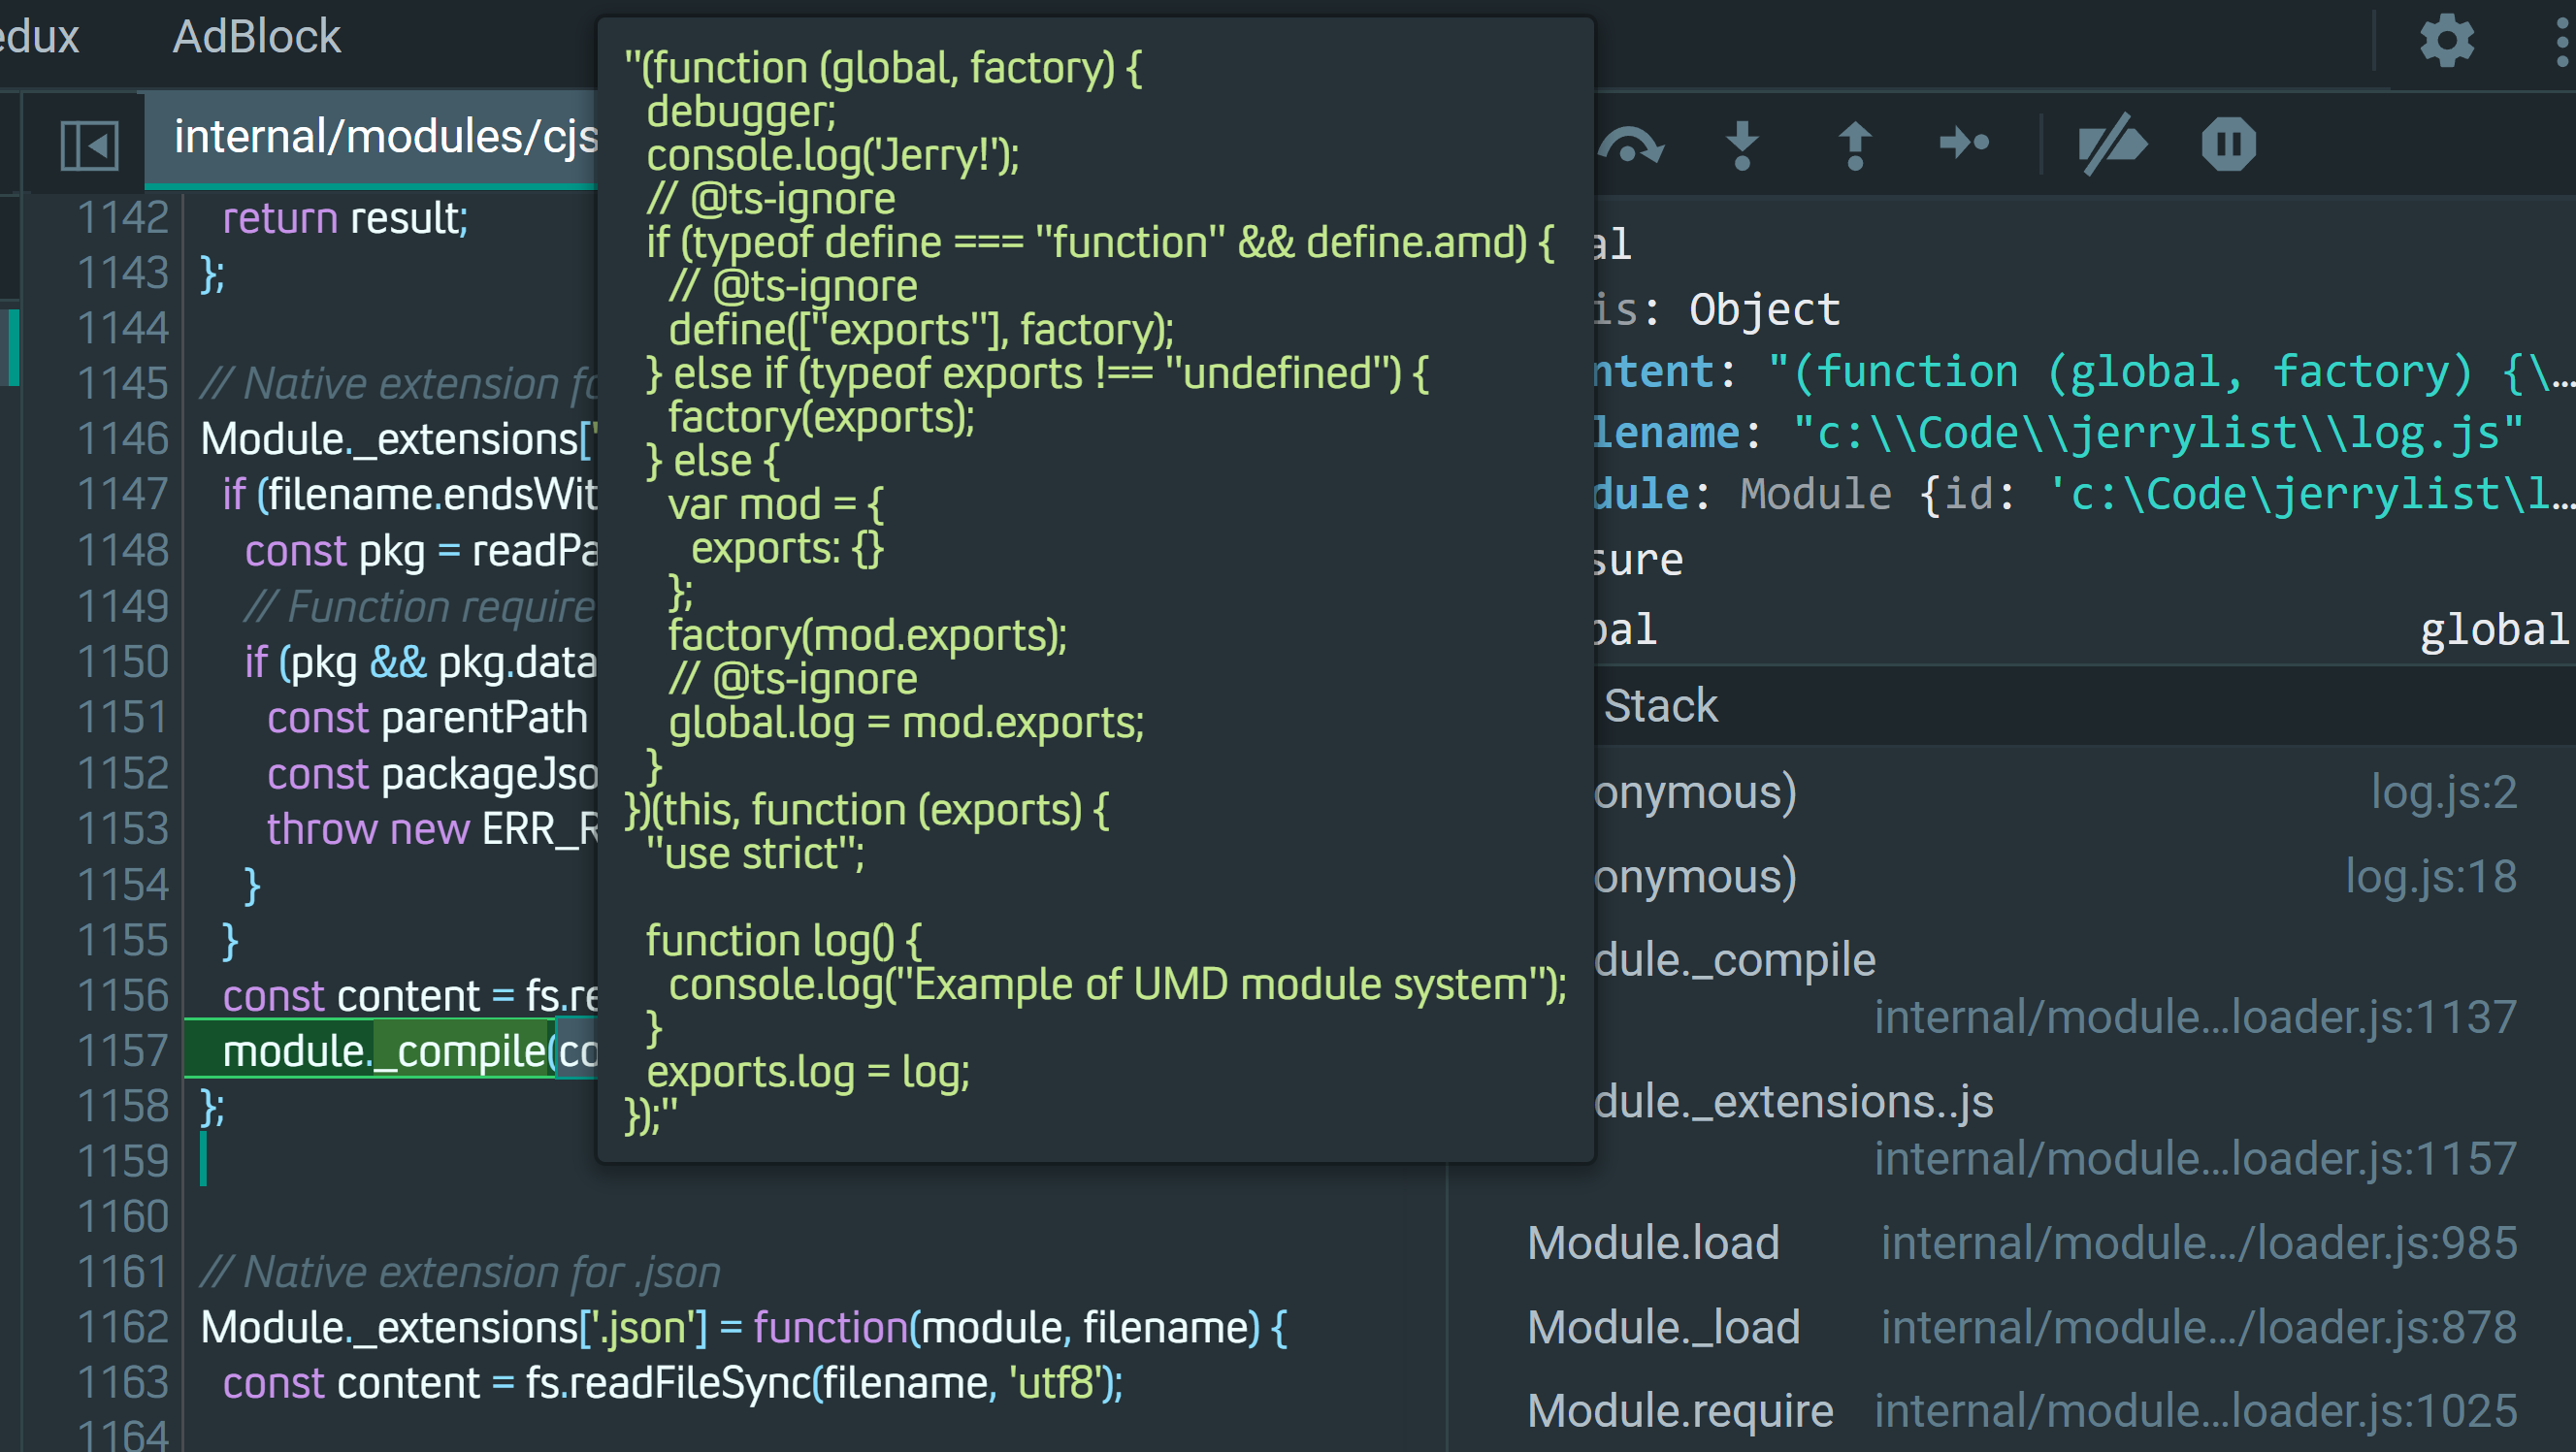Viewport: 2576px width, 1452px height.
Task: Select the Module.require stack frame
Action: [1680, 1410]
